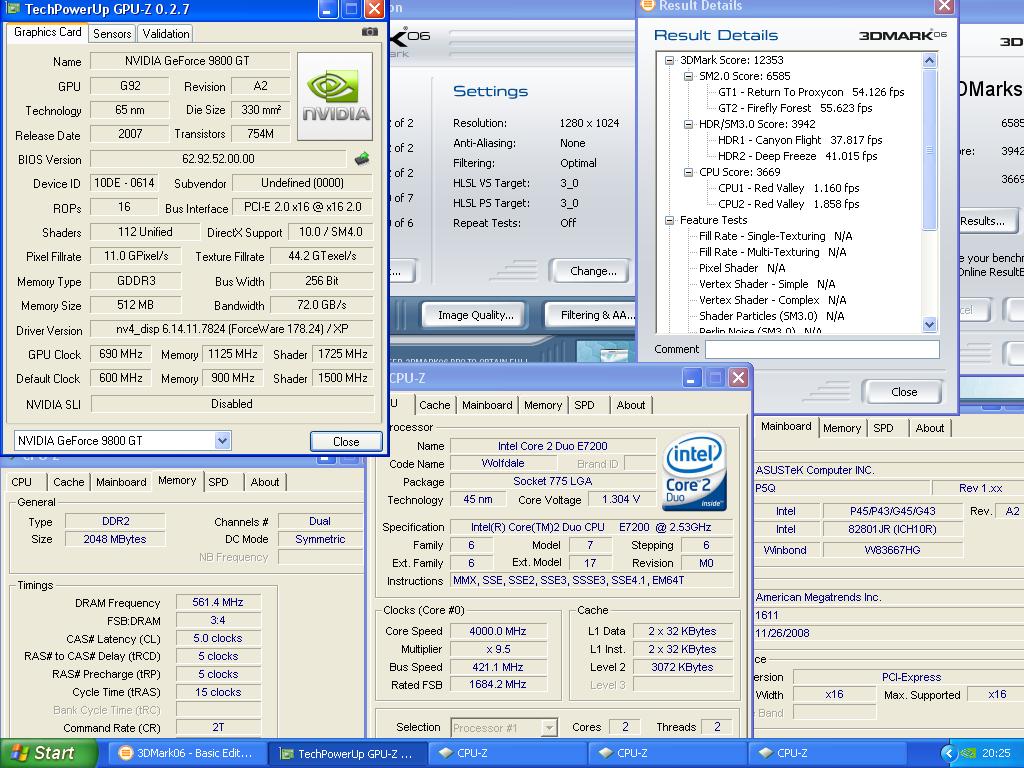Open the graphics card selection dropdown in GPU-Z
This screenshot has width=1024, height=768.
pos(222,441)
